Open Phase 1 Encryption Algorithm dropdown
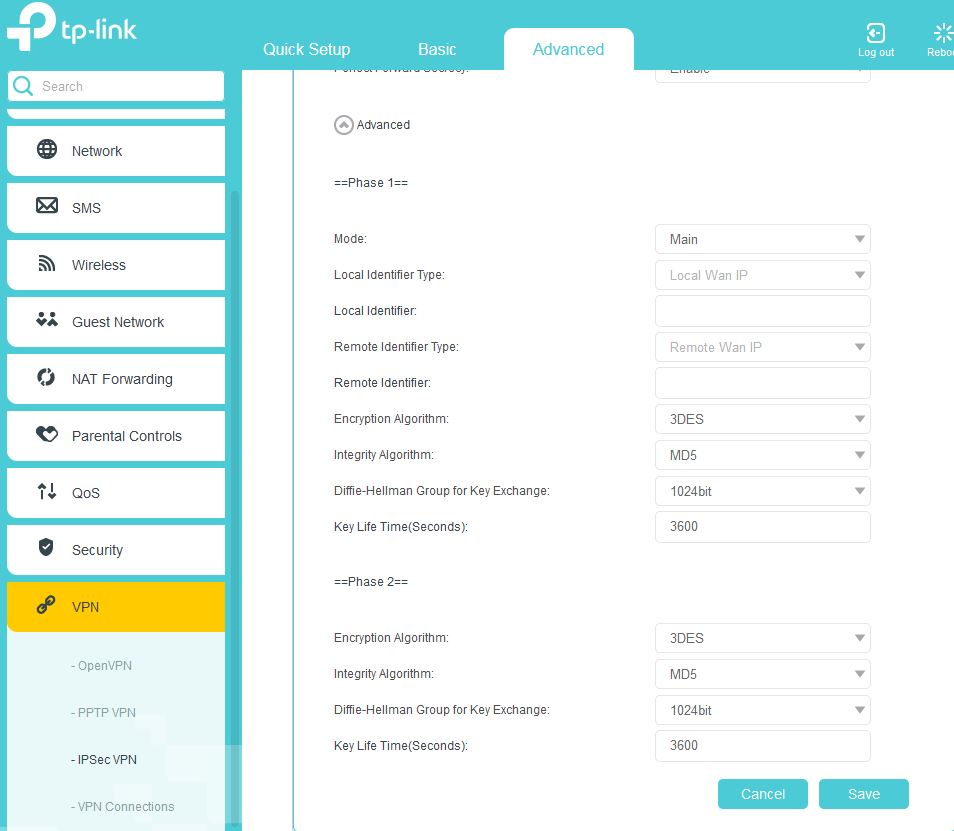 pos(762,419)
